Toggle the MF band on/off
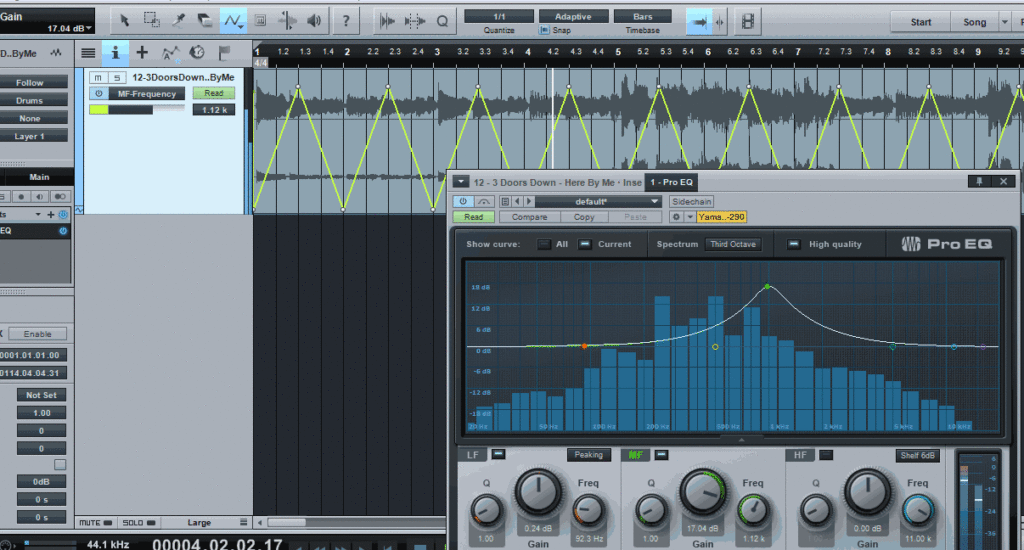Viewport: 1024px width, 550px height. [662, 454]
